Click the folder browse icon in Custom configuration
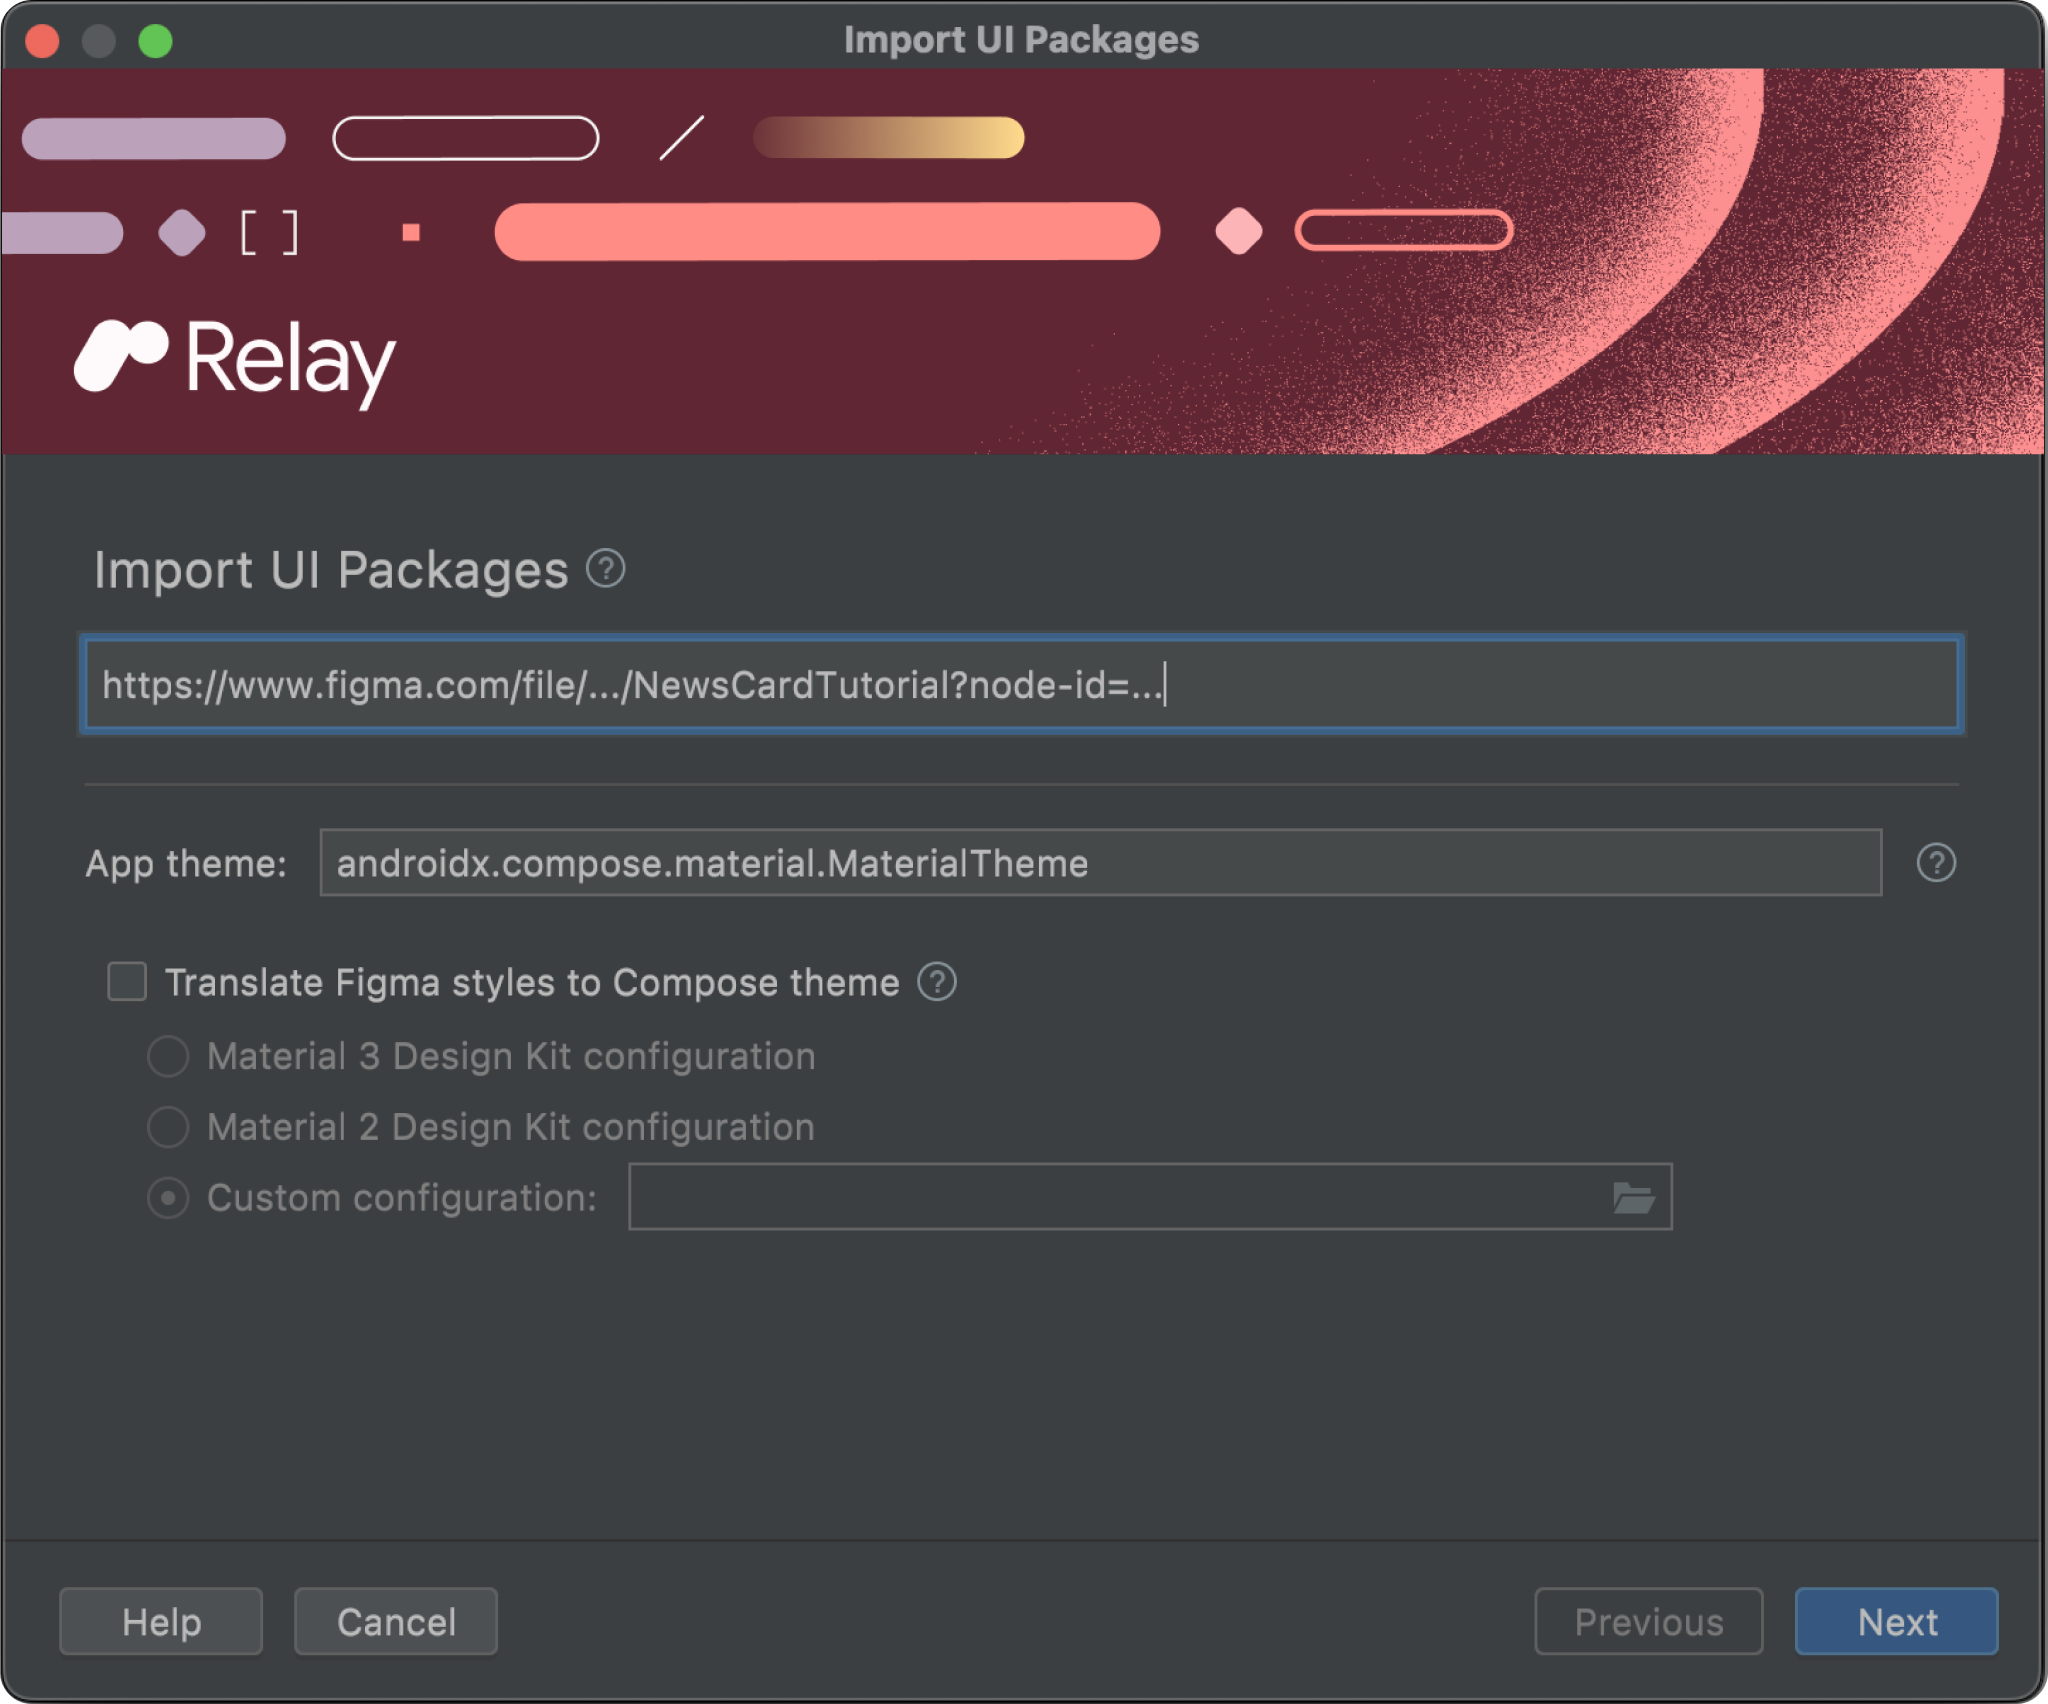 click(1633, 1194)
